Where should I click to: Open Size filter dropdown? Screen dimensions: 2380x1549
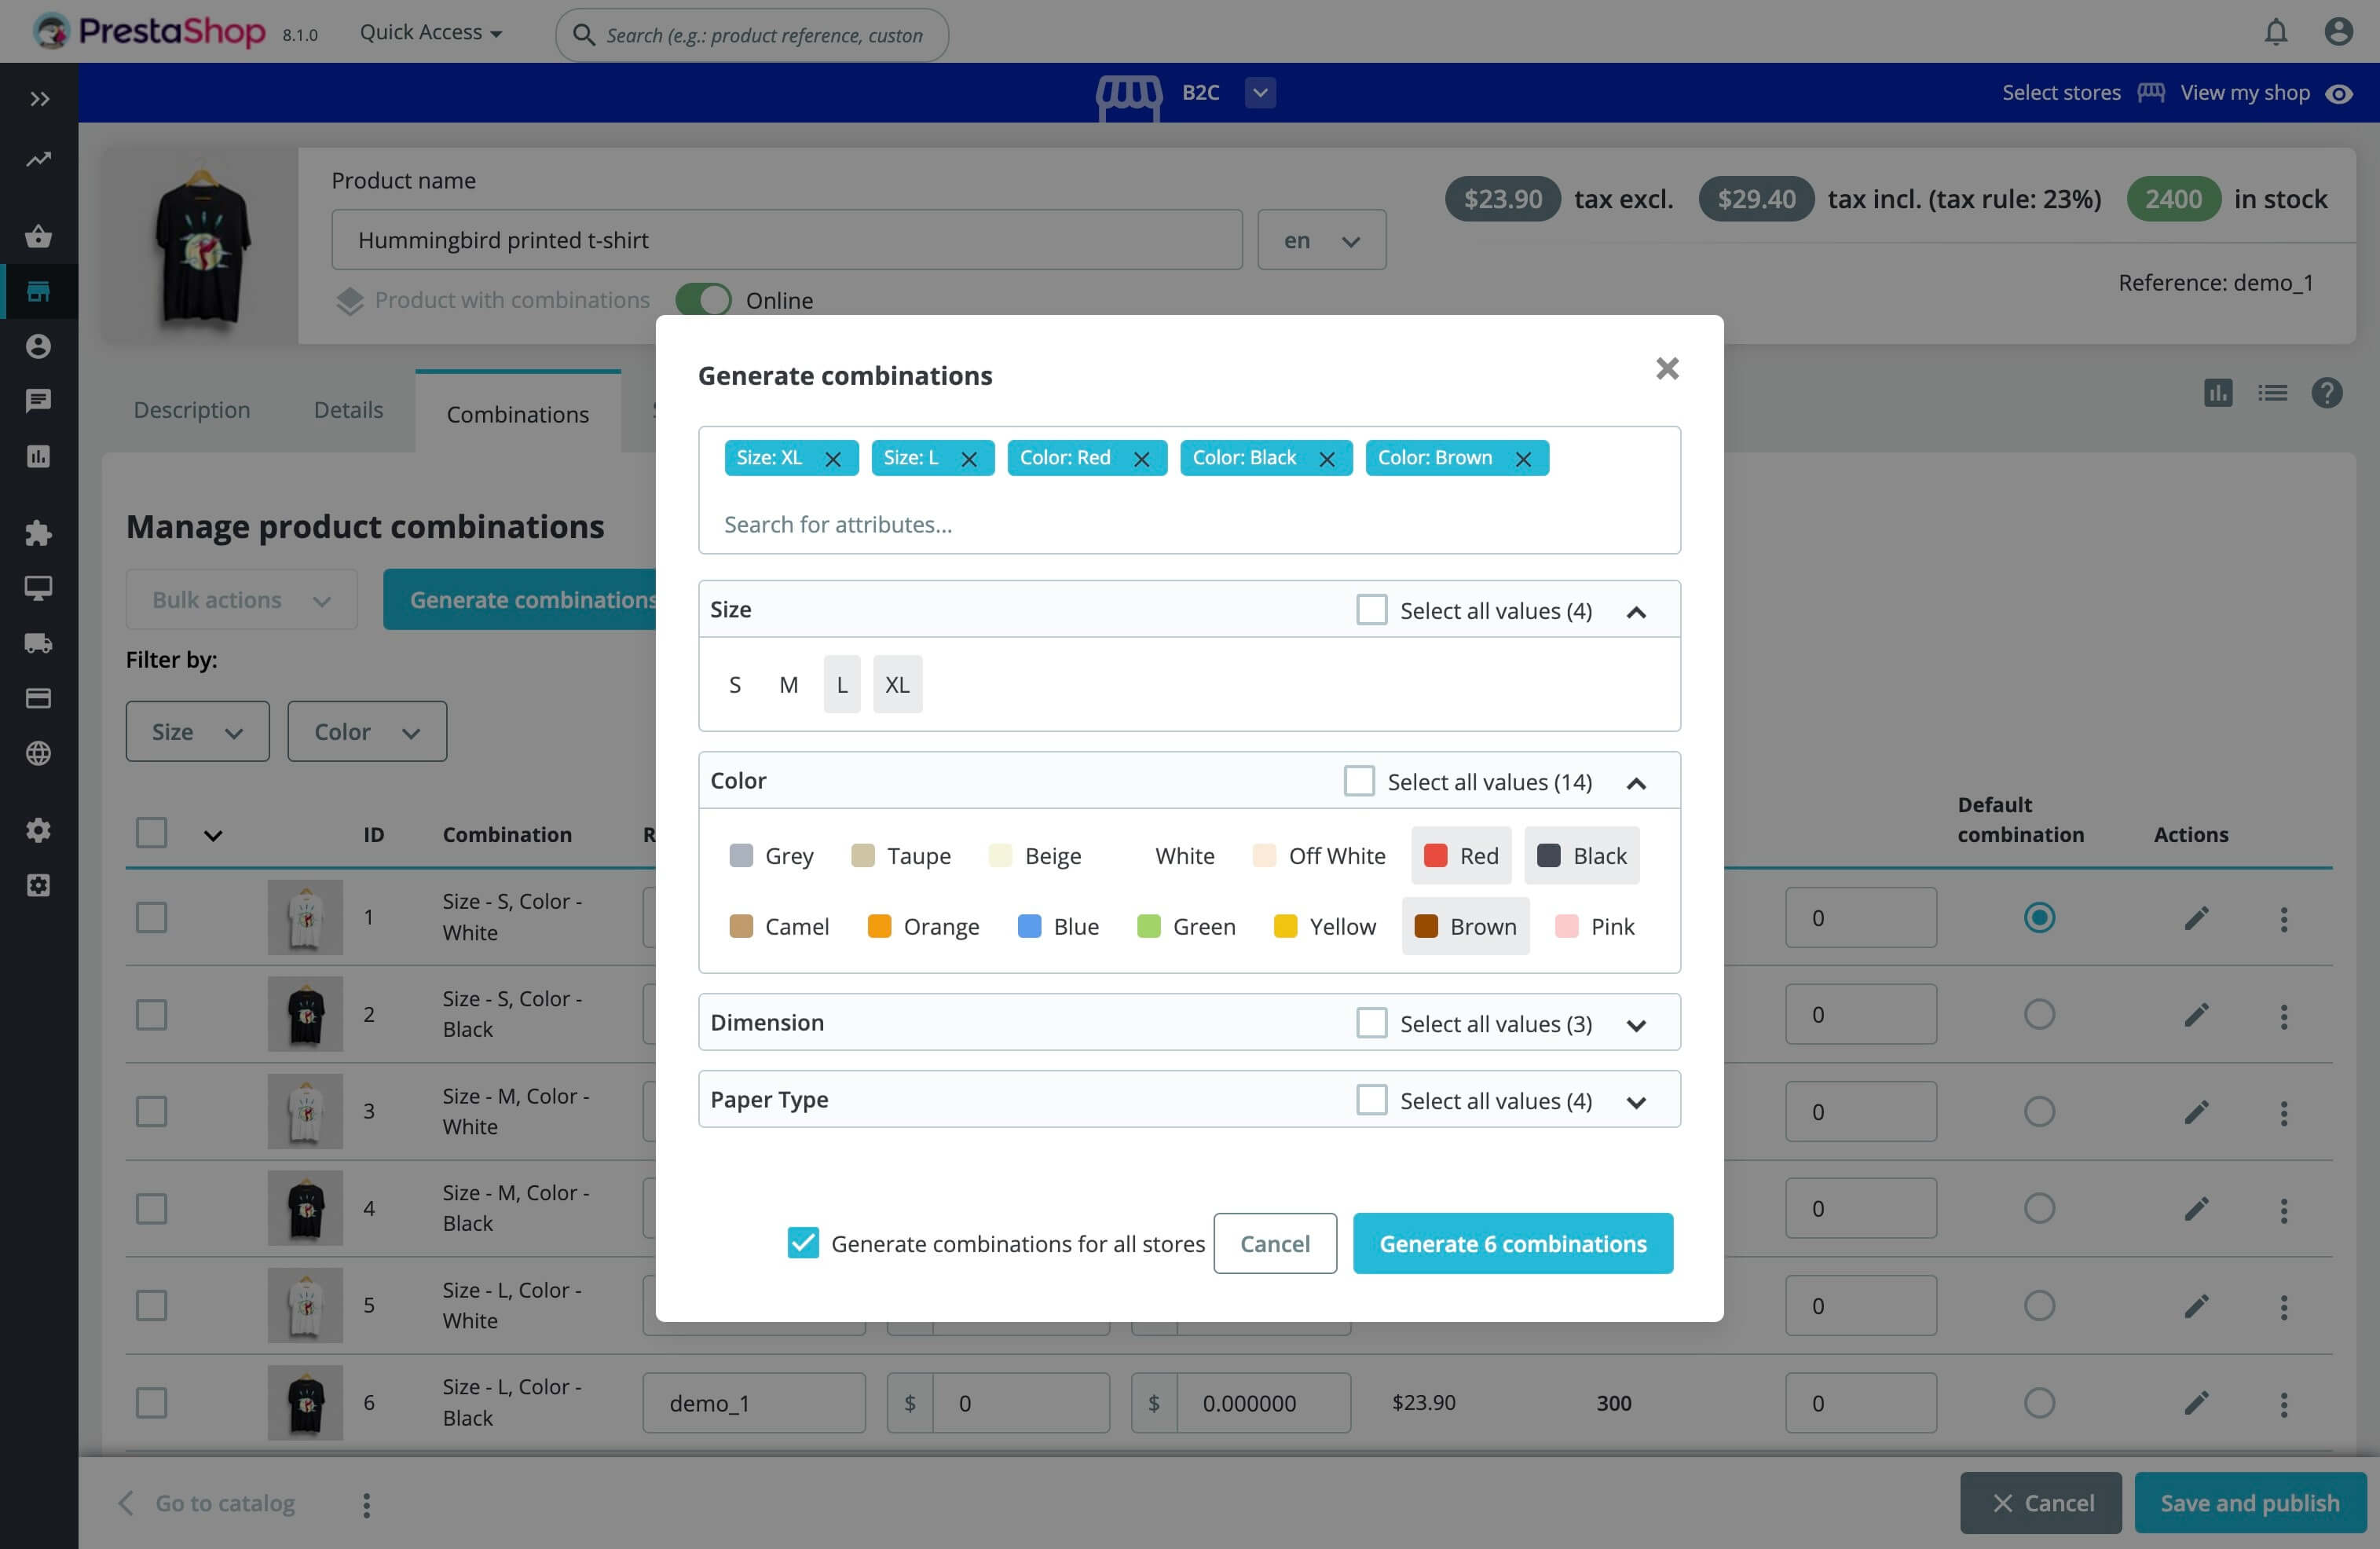(197, 731)
